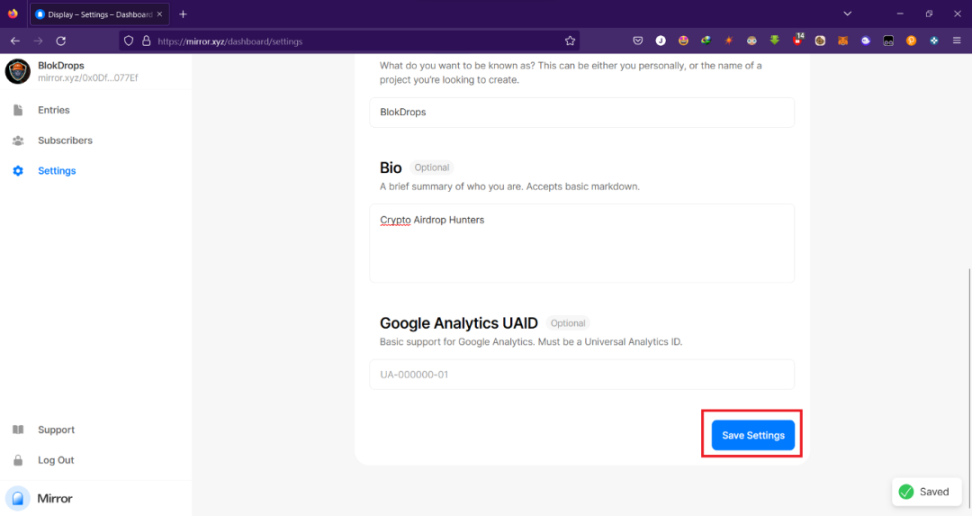Reload the current page
Viewport: 972px width, 516px height.
(x=61, y=41)
